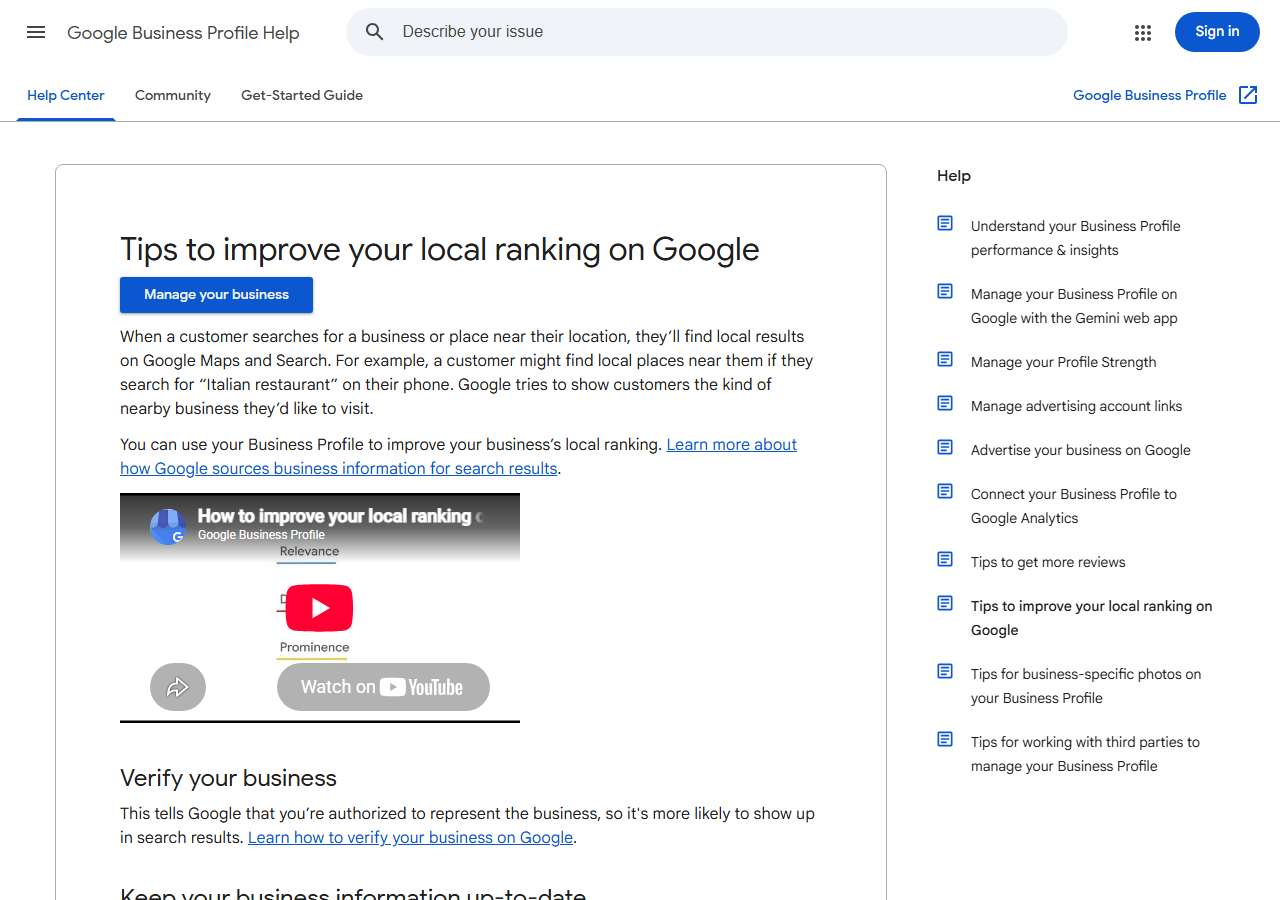
Task: Open Connect your Business Profile to Google Analytics
Action: (x=1074, y=506)
